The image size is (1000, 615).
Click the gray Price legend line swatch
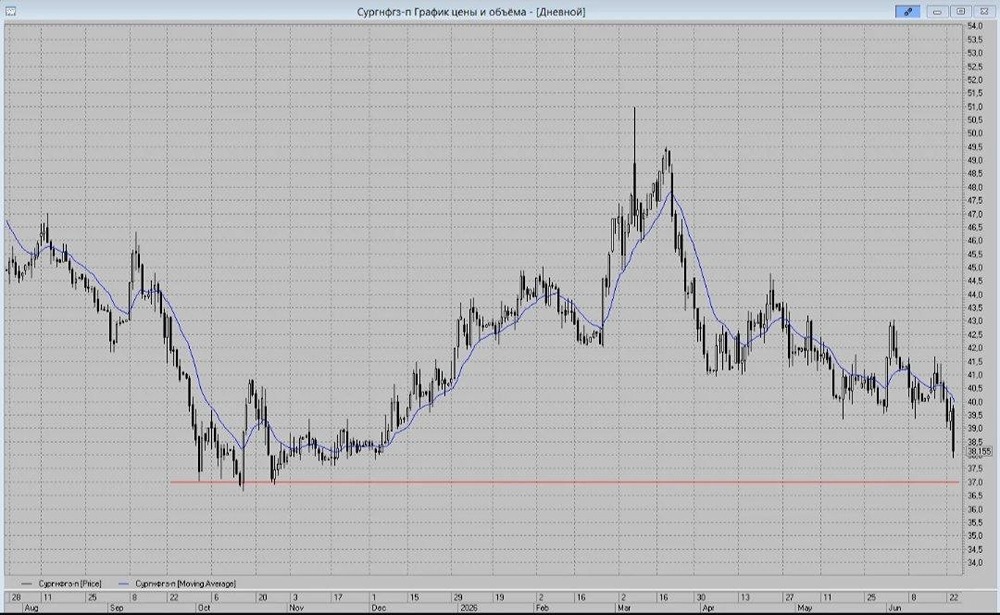[x=26, y=583]
